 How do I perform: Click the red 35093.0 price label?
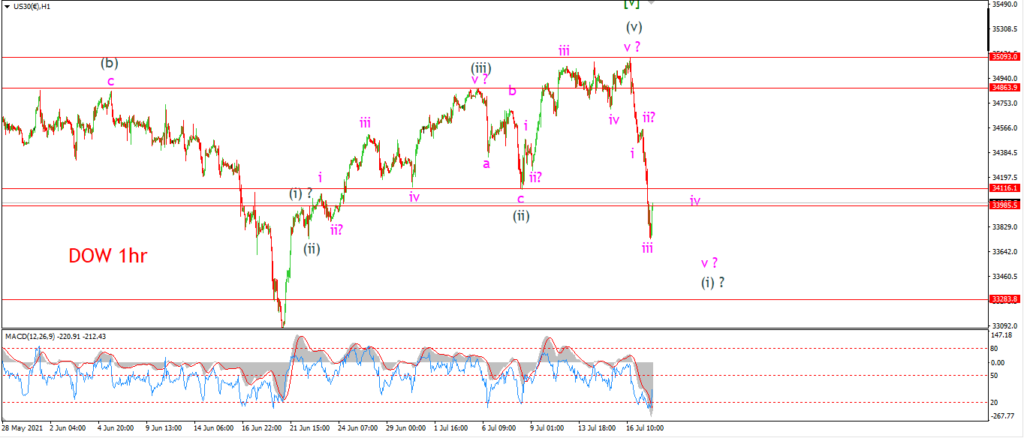point(1006,57)
